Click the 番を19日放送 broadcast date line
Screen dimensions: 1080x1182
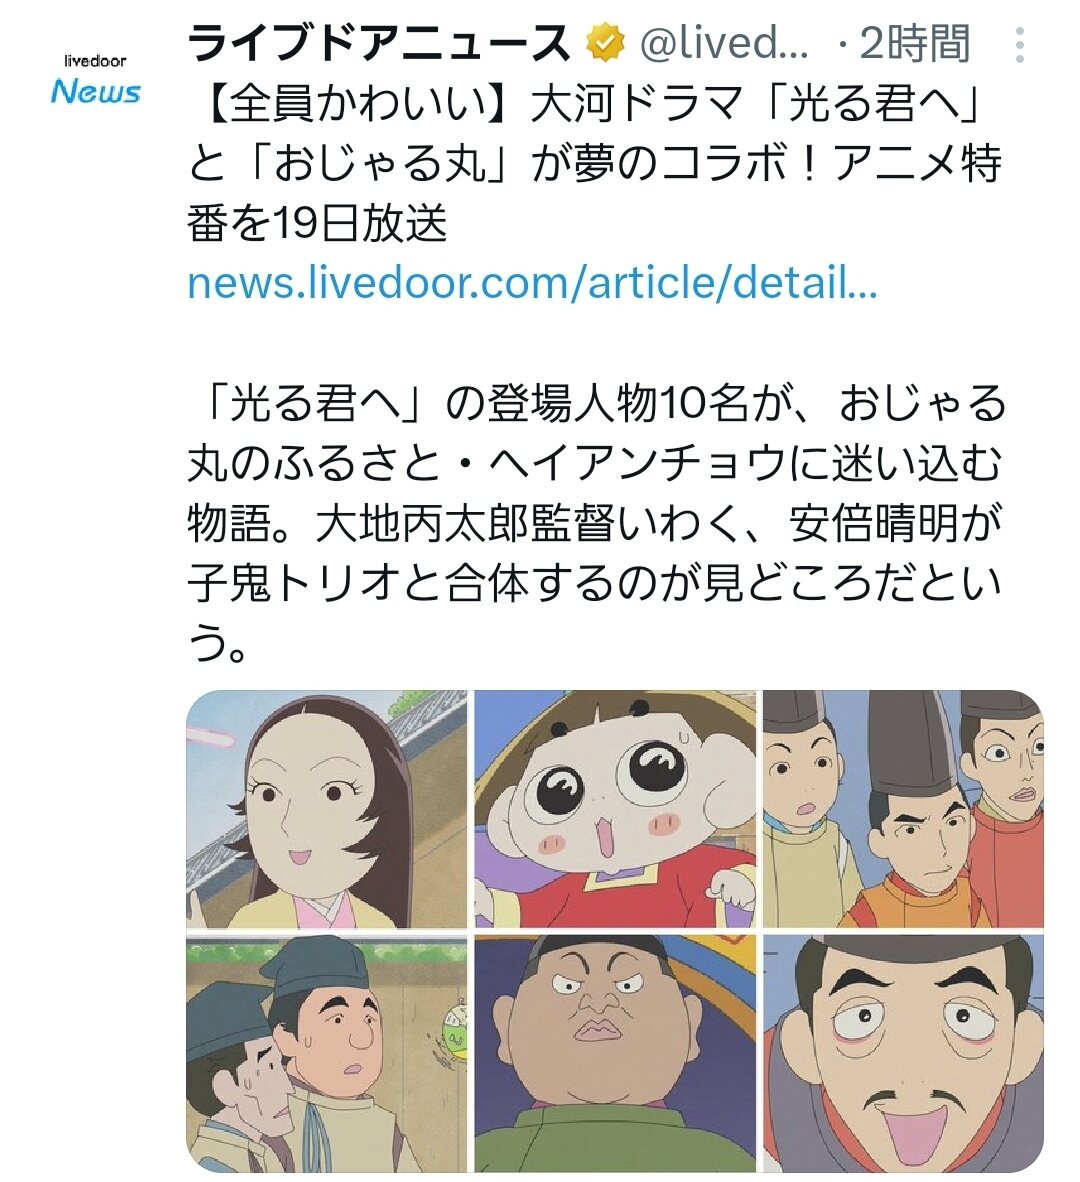click(317, 224)
